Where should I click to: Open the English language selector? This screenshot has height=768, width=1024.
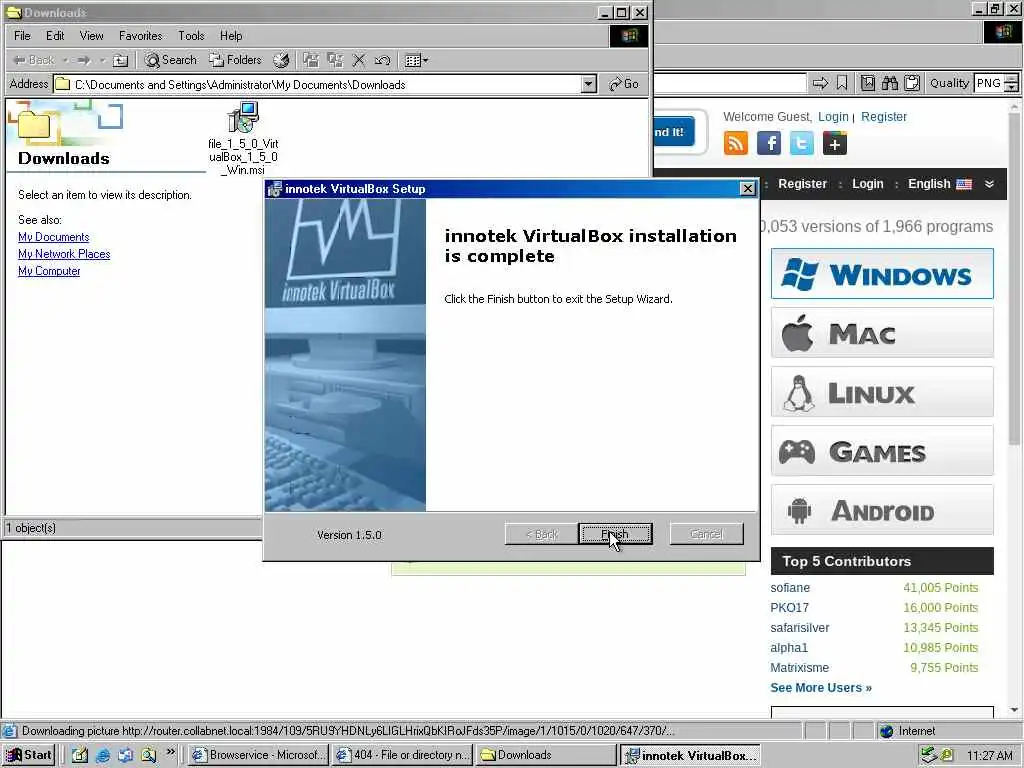click(x=940, y=184)
